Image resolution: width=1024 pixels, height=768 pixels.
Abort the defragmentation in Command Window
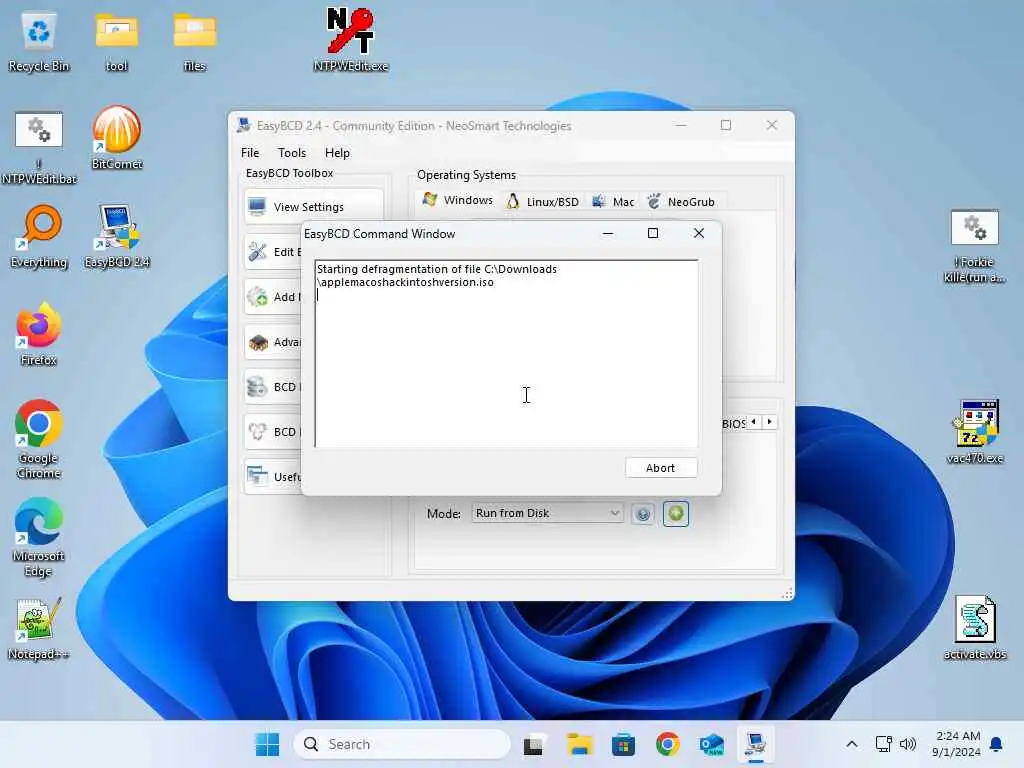pos(661,468)
